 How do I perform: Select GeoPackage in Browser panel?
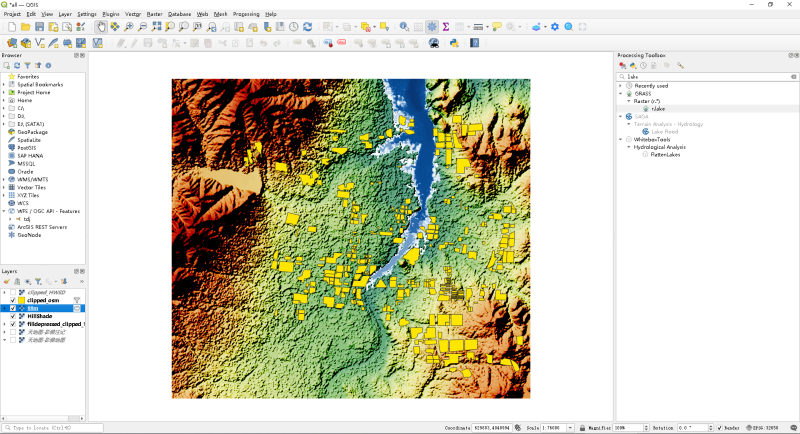click(33, 132)
